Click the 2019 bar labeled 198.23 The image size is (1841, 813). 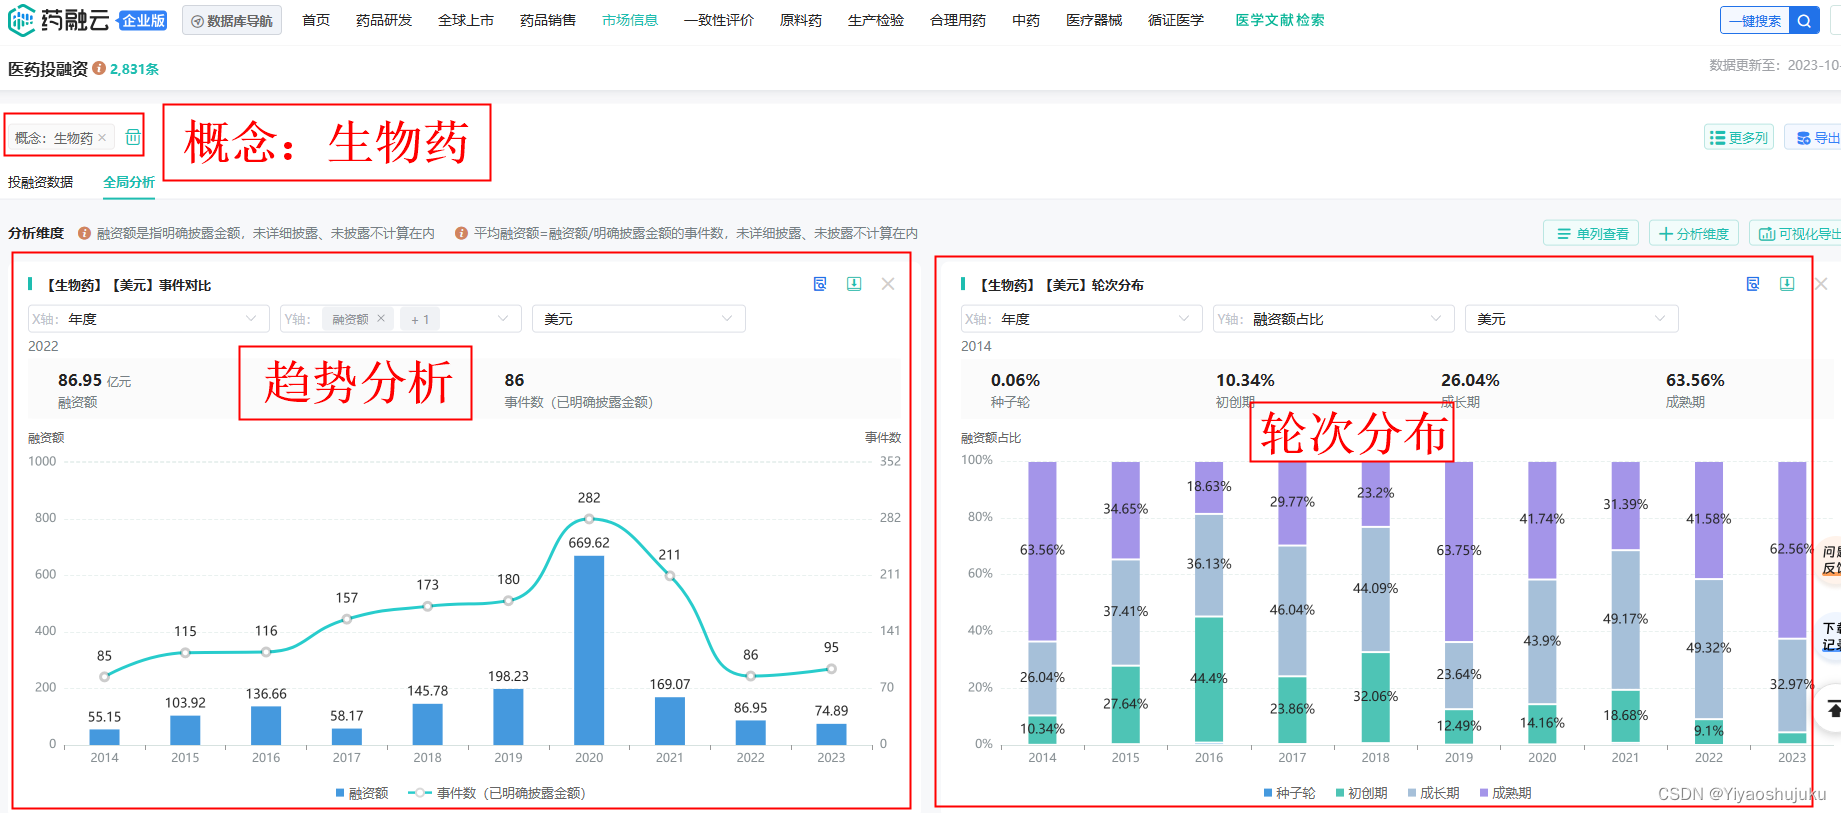pos(508,717)
